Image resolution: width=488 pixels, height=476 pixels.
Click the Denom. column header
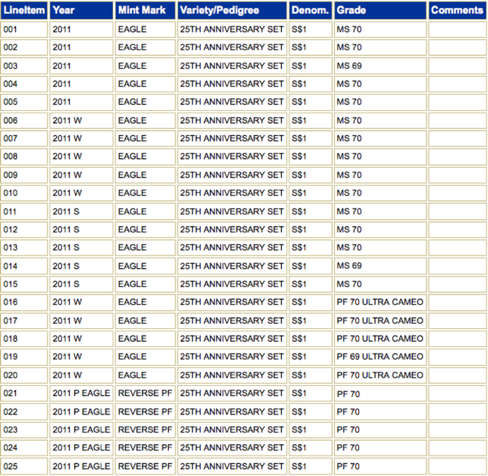[x=310, y=10]
